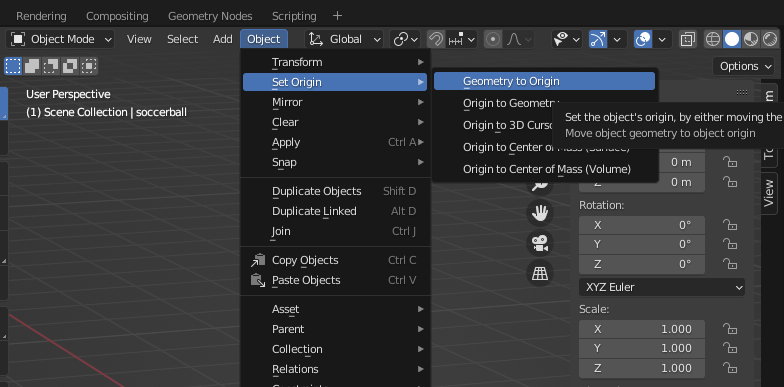The width and height of the screenshot is (784, 387).
Task: Open the overlays settings dropdown arrow
Action: 662,39
